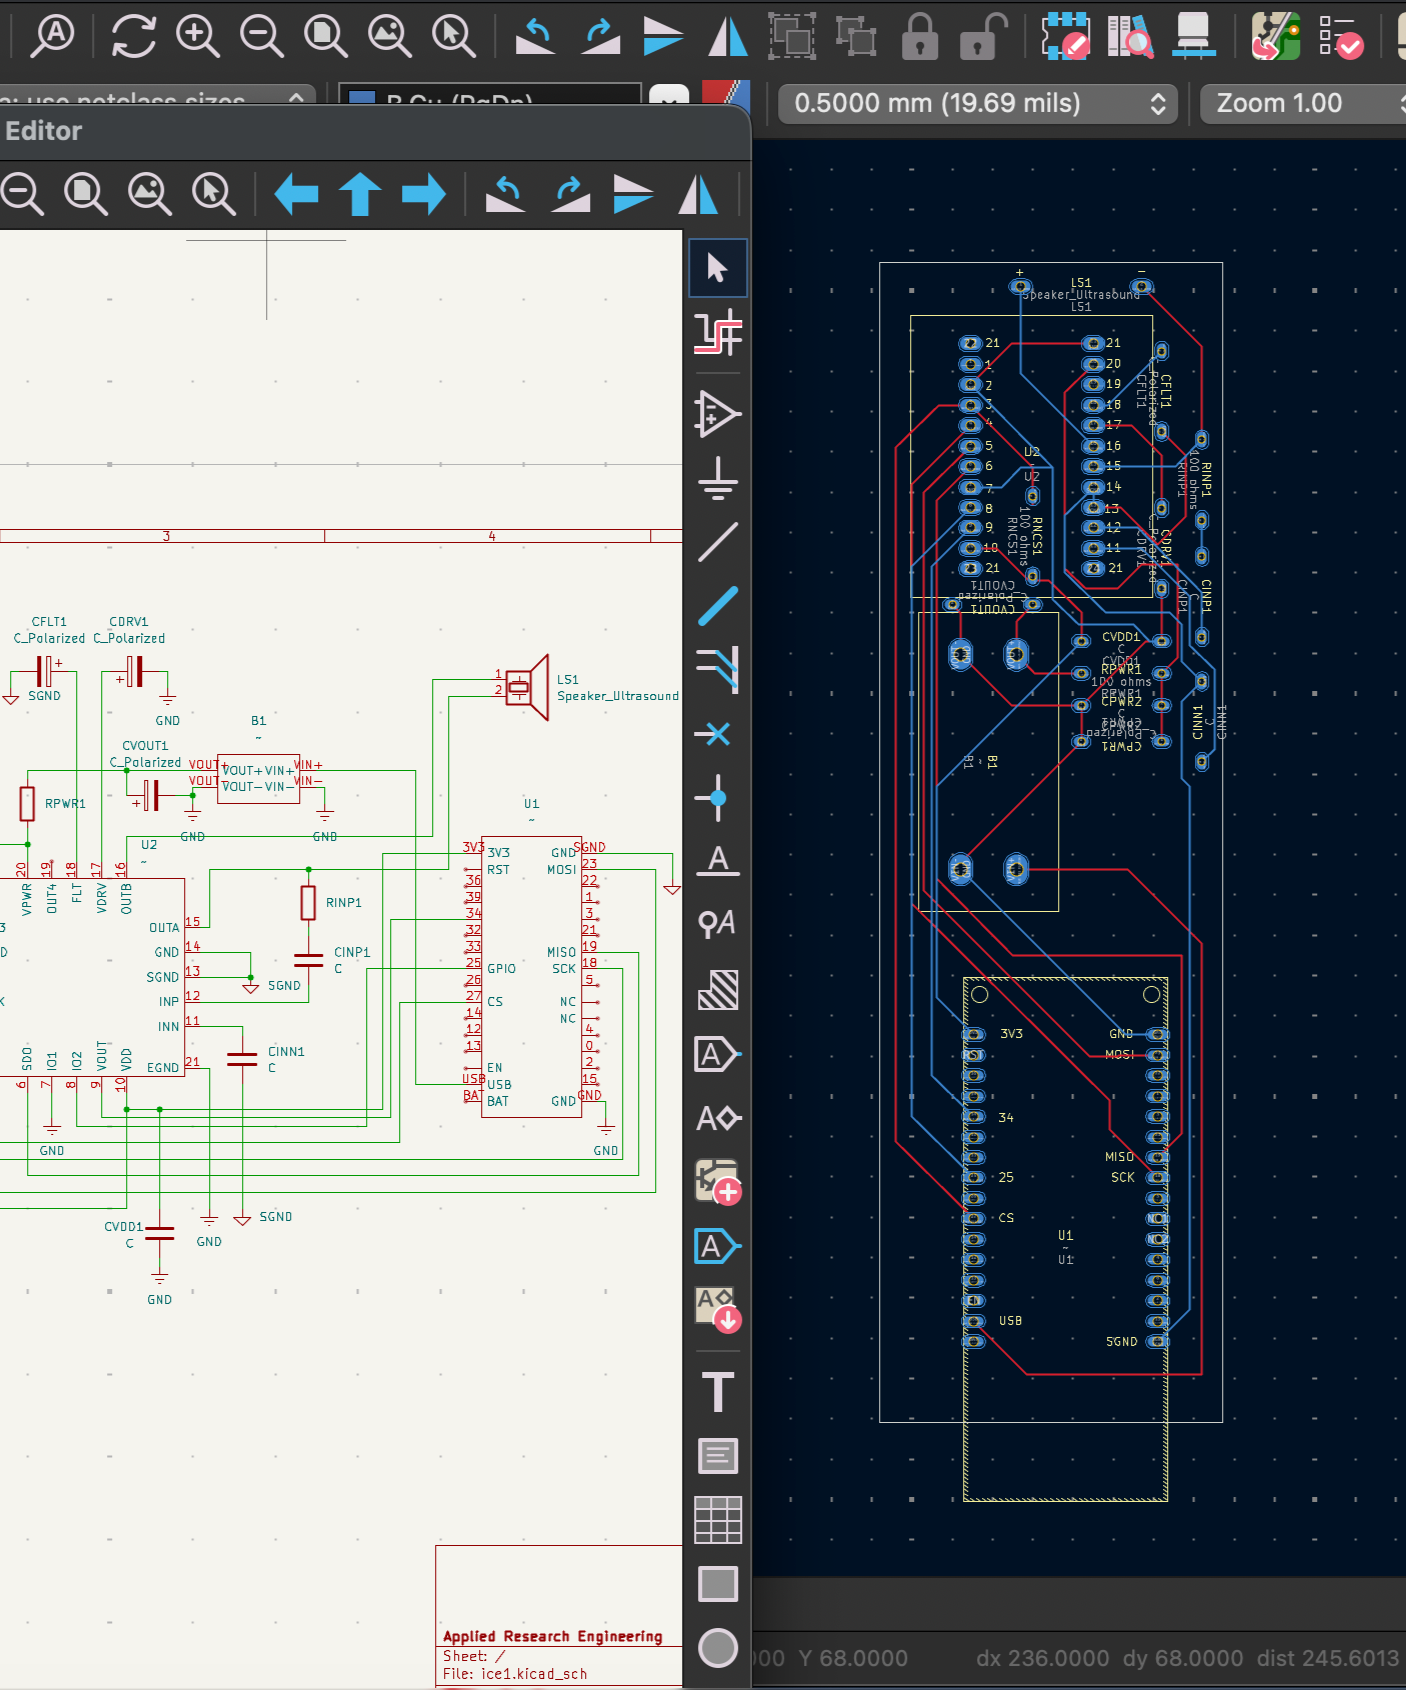Open the 0.5000 mm grid size dropdown
The width and height of the screenshot is (1406, 1690).
coord(977,103)
